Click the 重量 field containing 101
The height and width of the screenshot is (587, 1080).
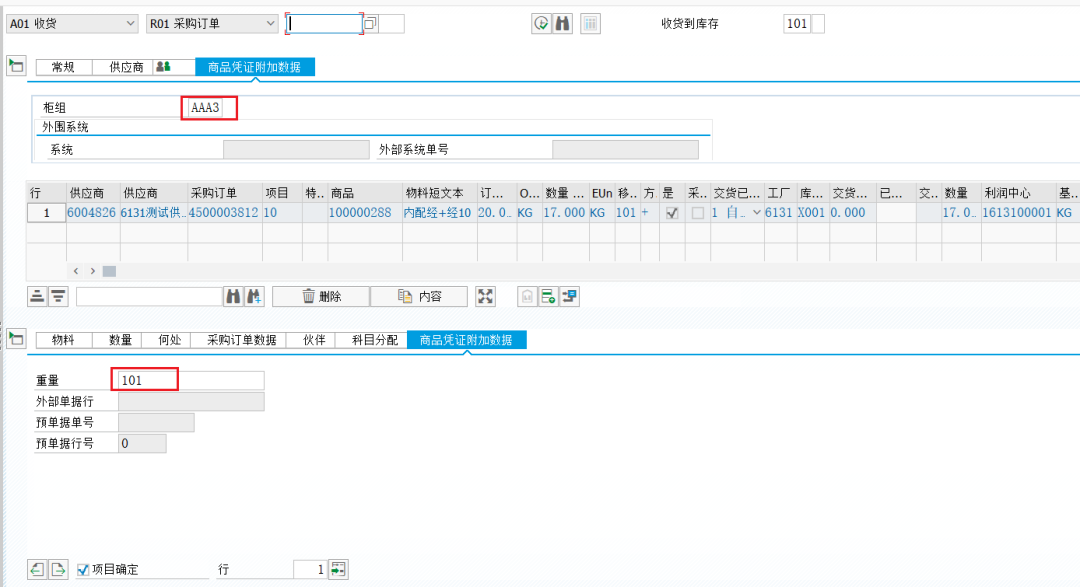click(191, 380)
